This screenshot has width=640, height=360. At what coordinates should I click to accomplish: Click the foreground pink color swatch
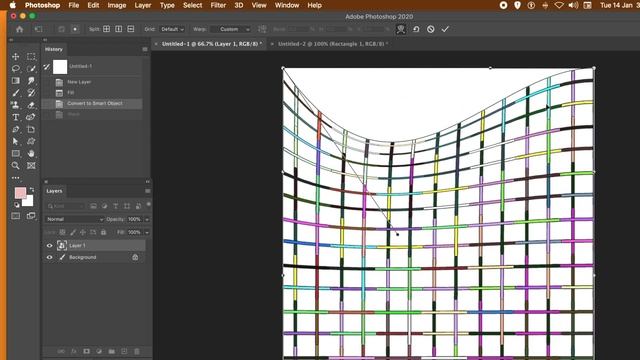click(20, 193)
